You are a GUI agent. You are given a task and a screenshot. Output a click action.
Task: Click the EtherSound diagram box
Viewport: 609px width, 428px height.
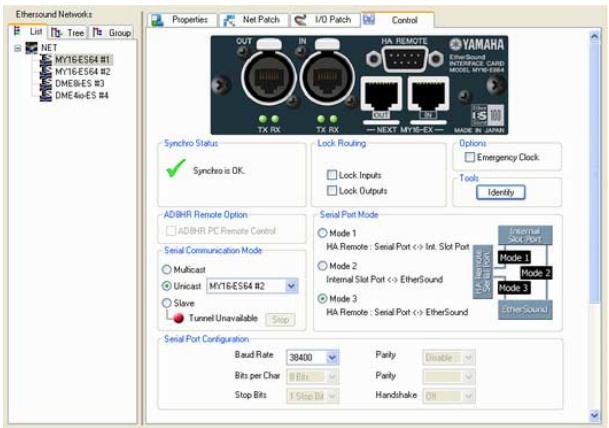525,310
